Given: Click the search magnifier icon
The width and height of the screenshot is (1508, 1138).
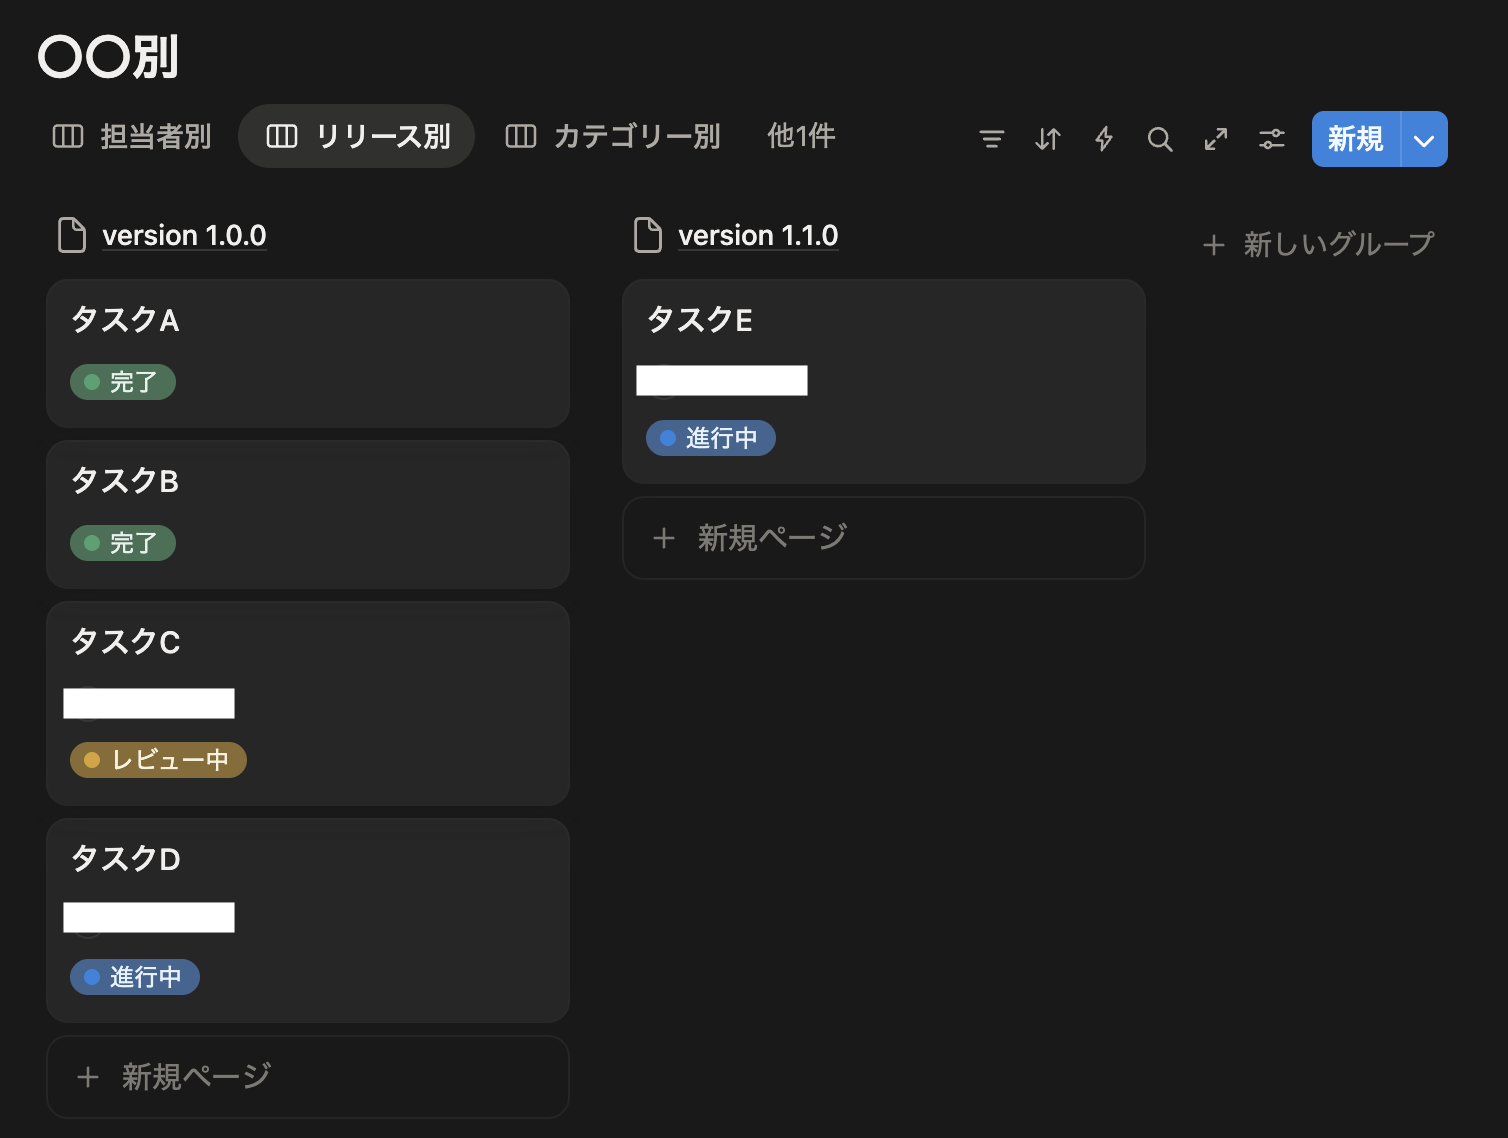Looking at the screenshot, I should coord(1160,139).
